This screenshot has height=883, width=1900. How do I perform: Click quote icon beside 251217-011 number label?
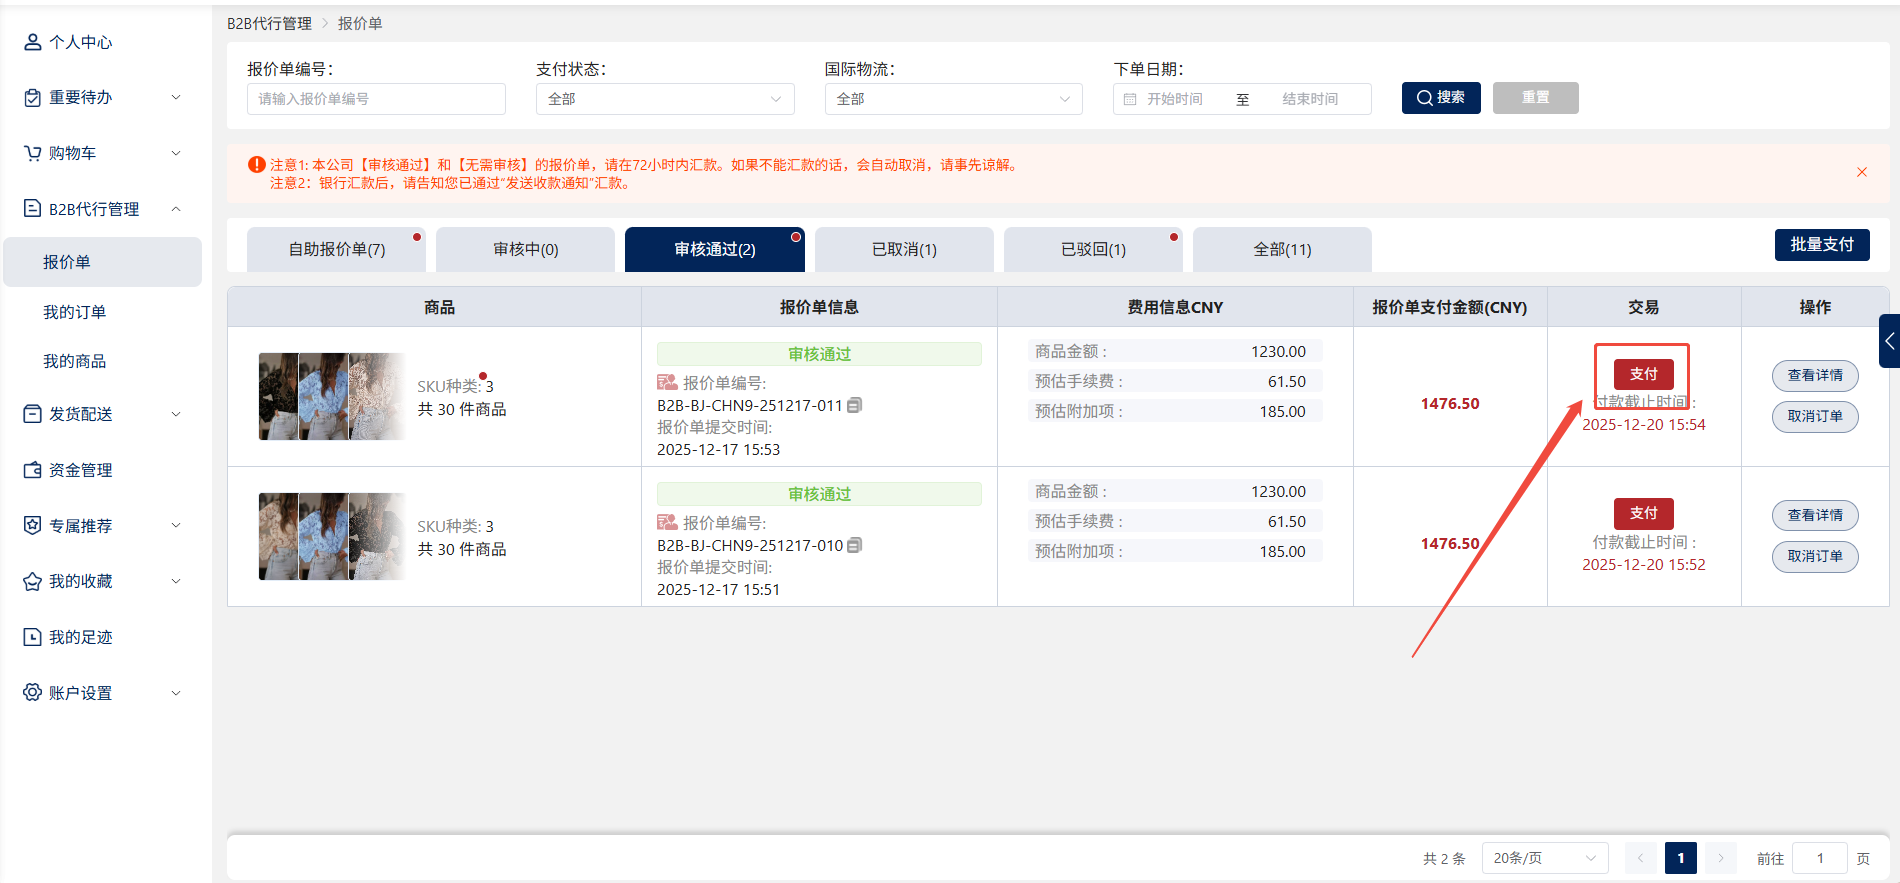point(667,382)
